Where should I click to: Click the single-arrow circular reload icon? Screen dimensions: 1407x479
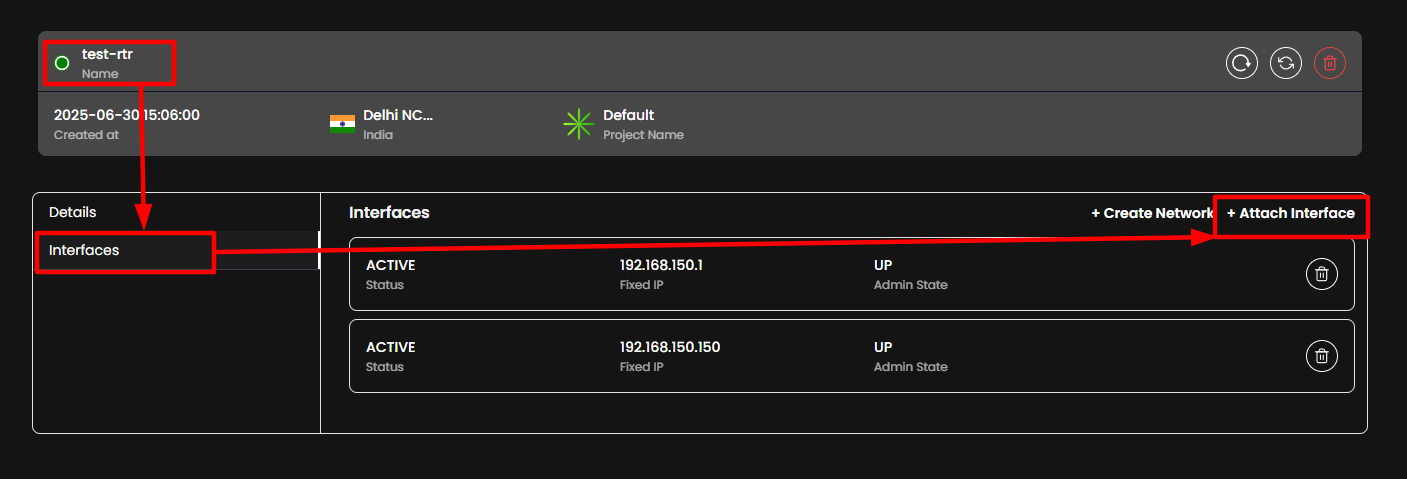click(x=1241, y=63)
